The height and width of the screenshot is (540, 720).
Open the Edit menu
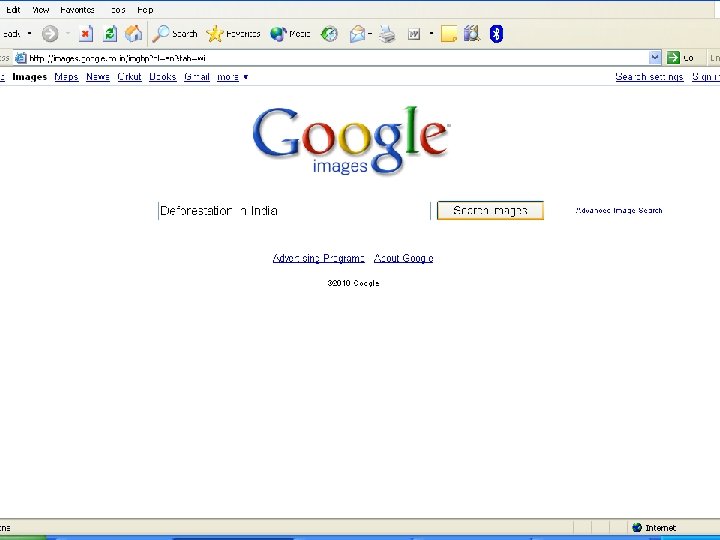pos(13,10)
